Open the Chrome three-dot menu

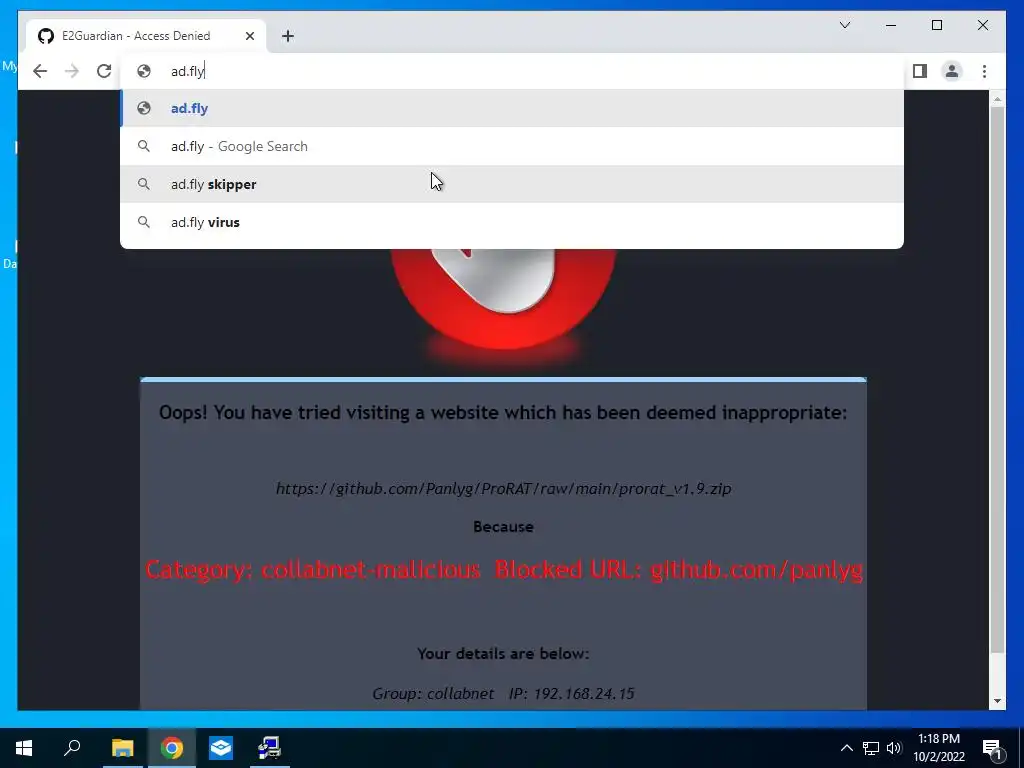click(984, 71)
